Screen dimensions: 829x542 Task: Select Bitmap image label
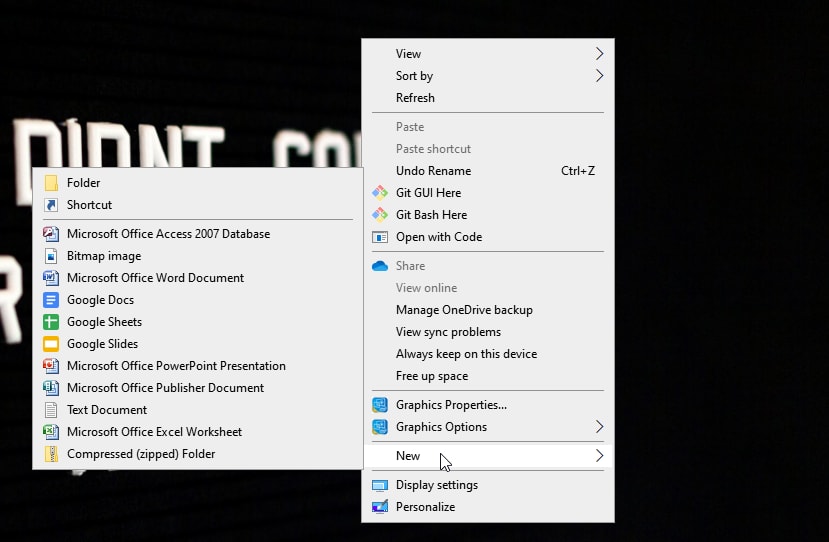pos(104,256)
